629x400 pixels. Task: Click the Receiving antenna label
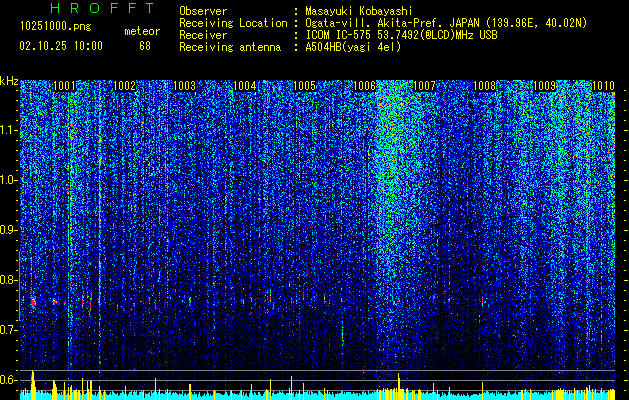click(230, 47)
